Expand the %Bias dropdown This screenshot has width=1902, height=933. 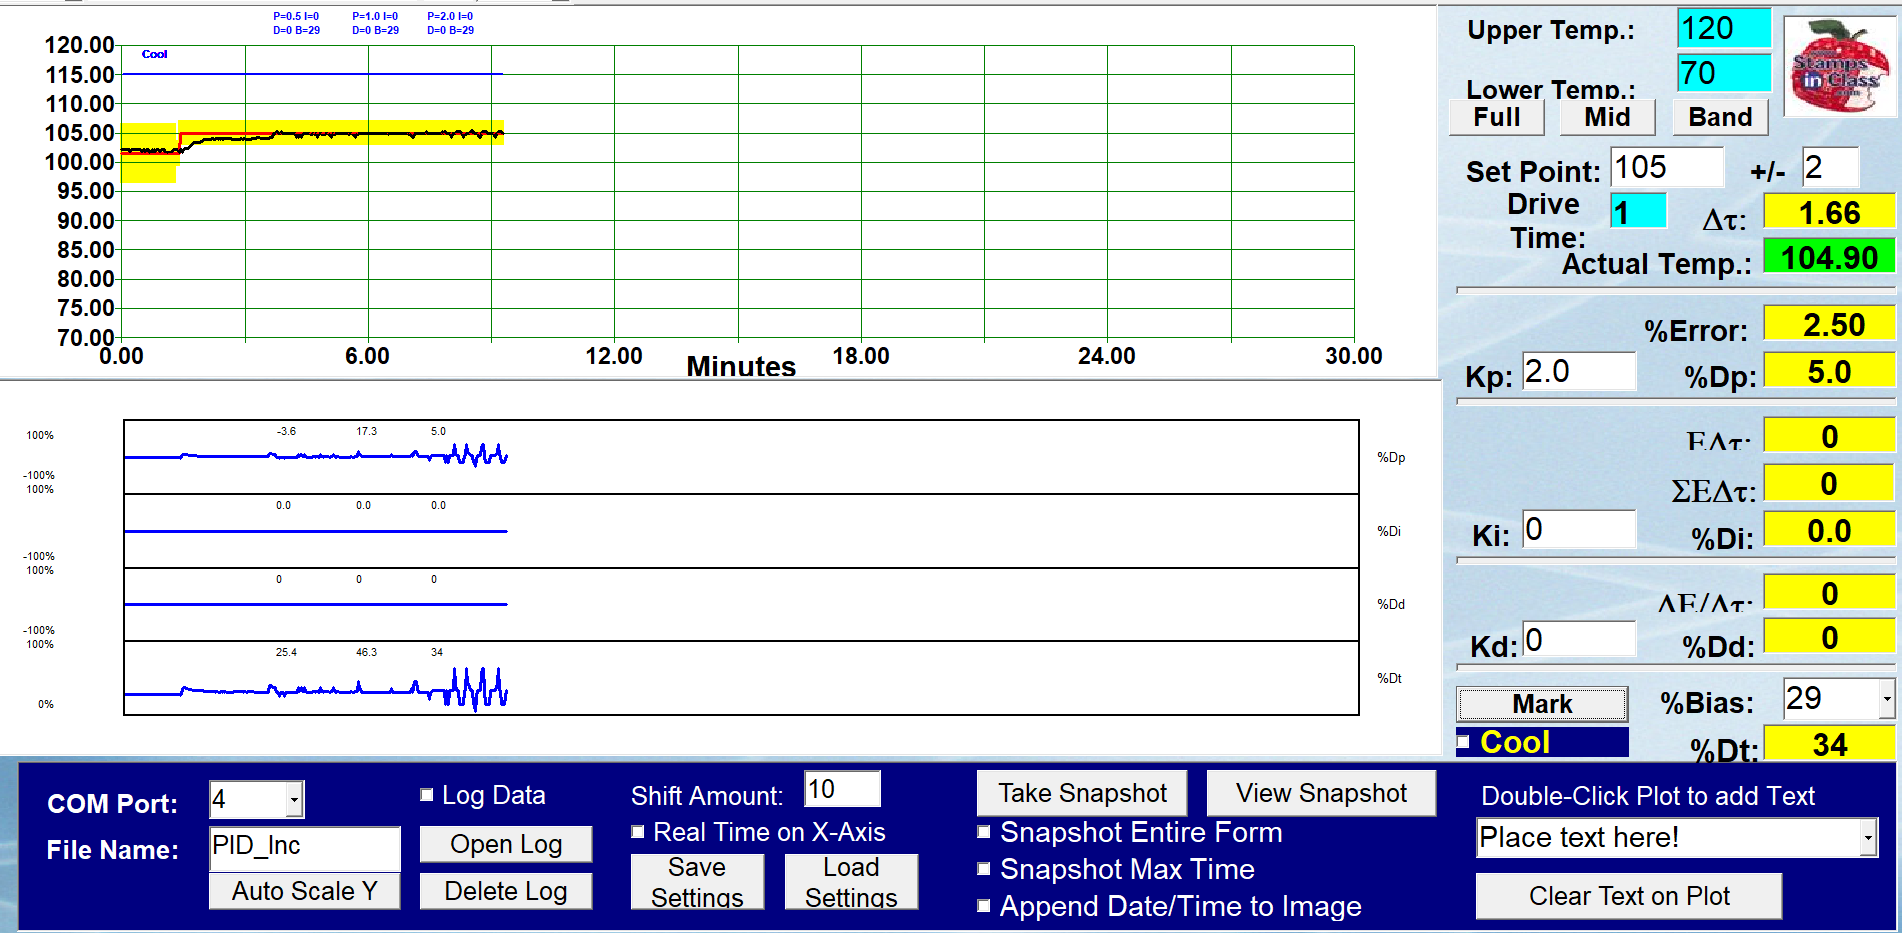[x=1886, y=698]
